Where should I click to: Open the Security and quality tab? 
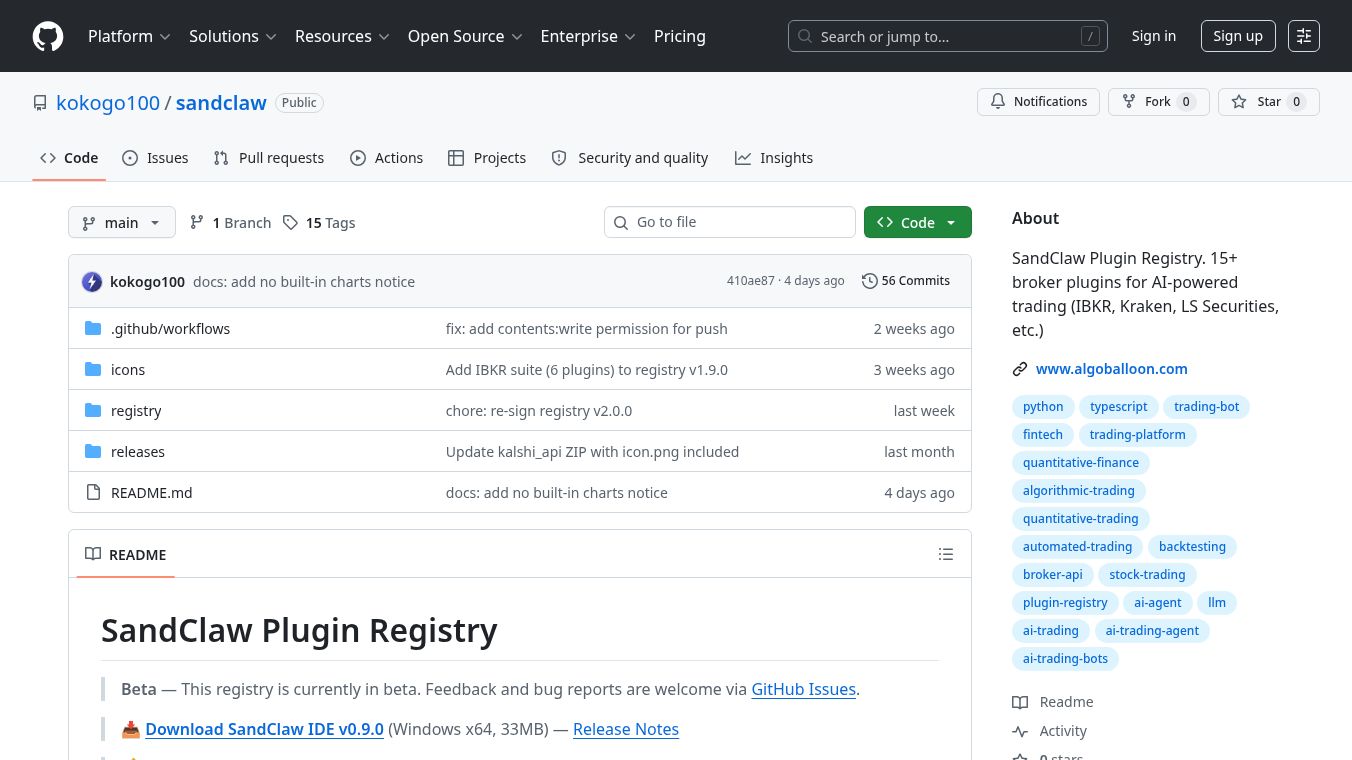coord(630,158)
